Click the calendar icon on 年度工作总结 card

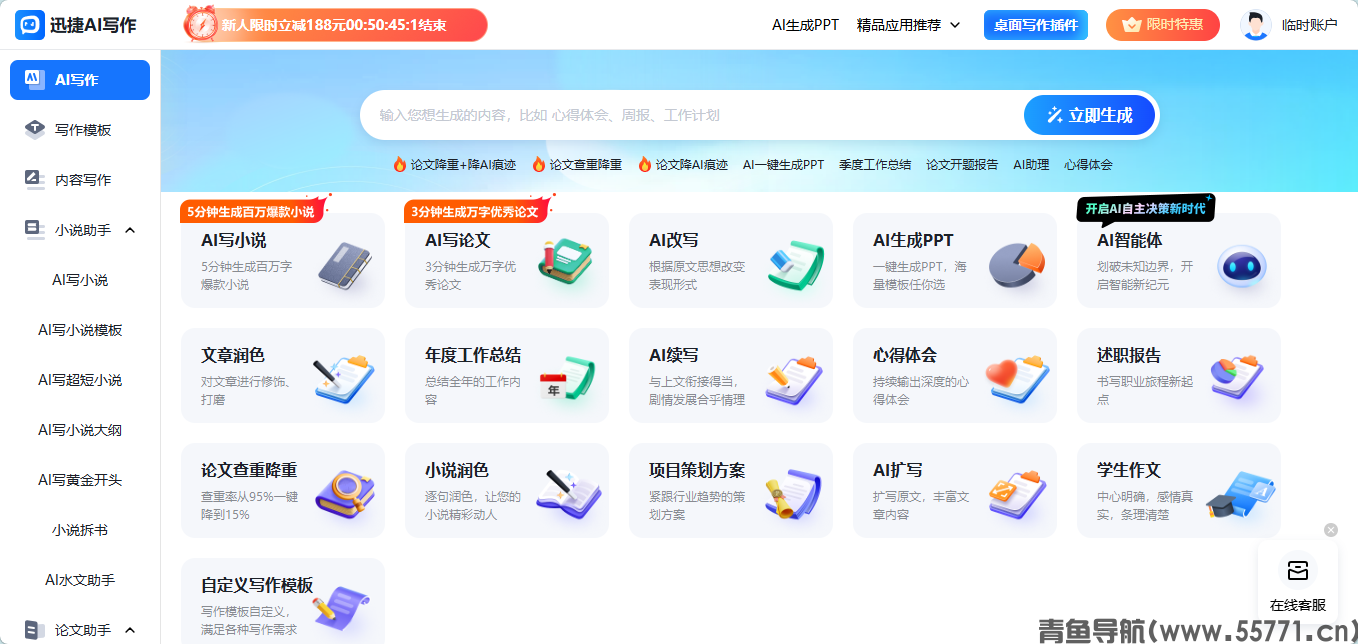567,380
